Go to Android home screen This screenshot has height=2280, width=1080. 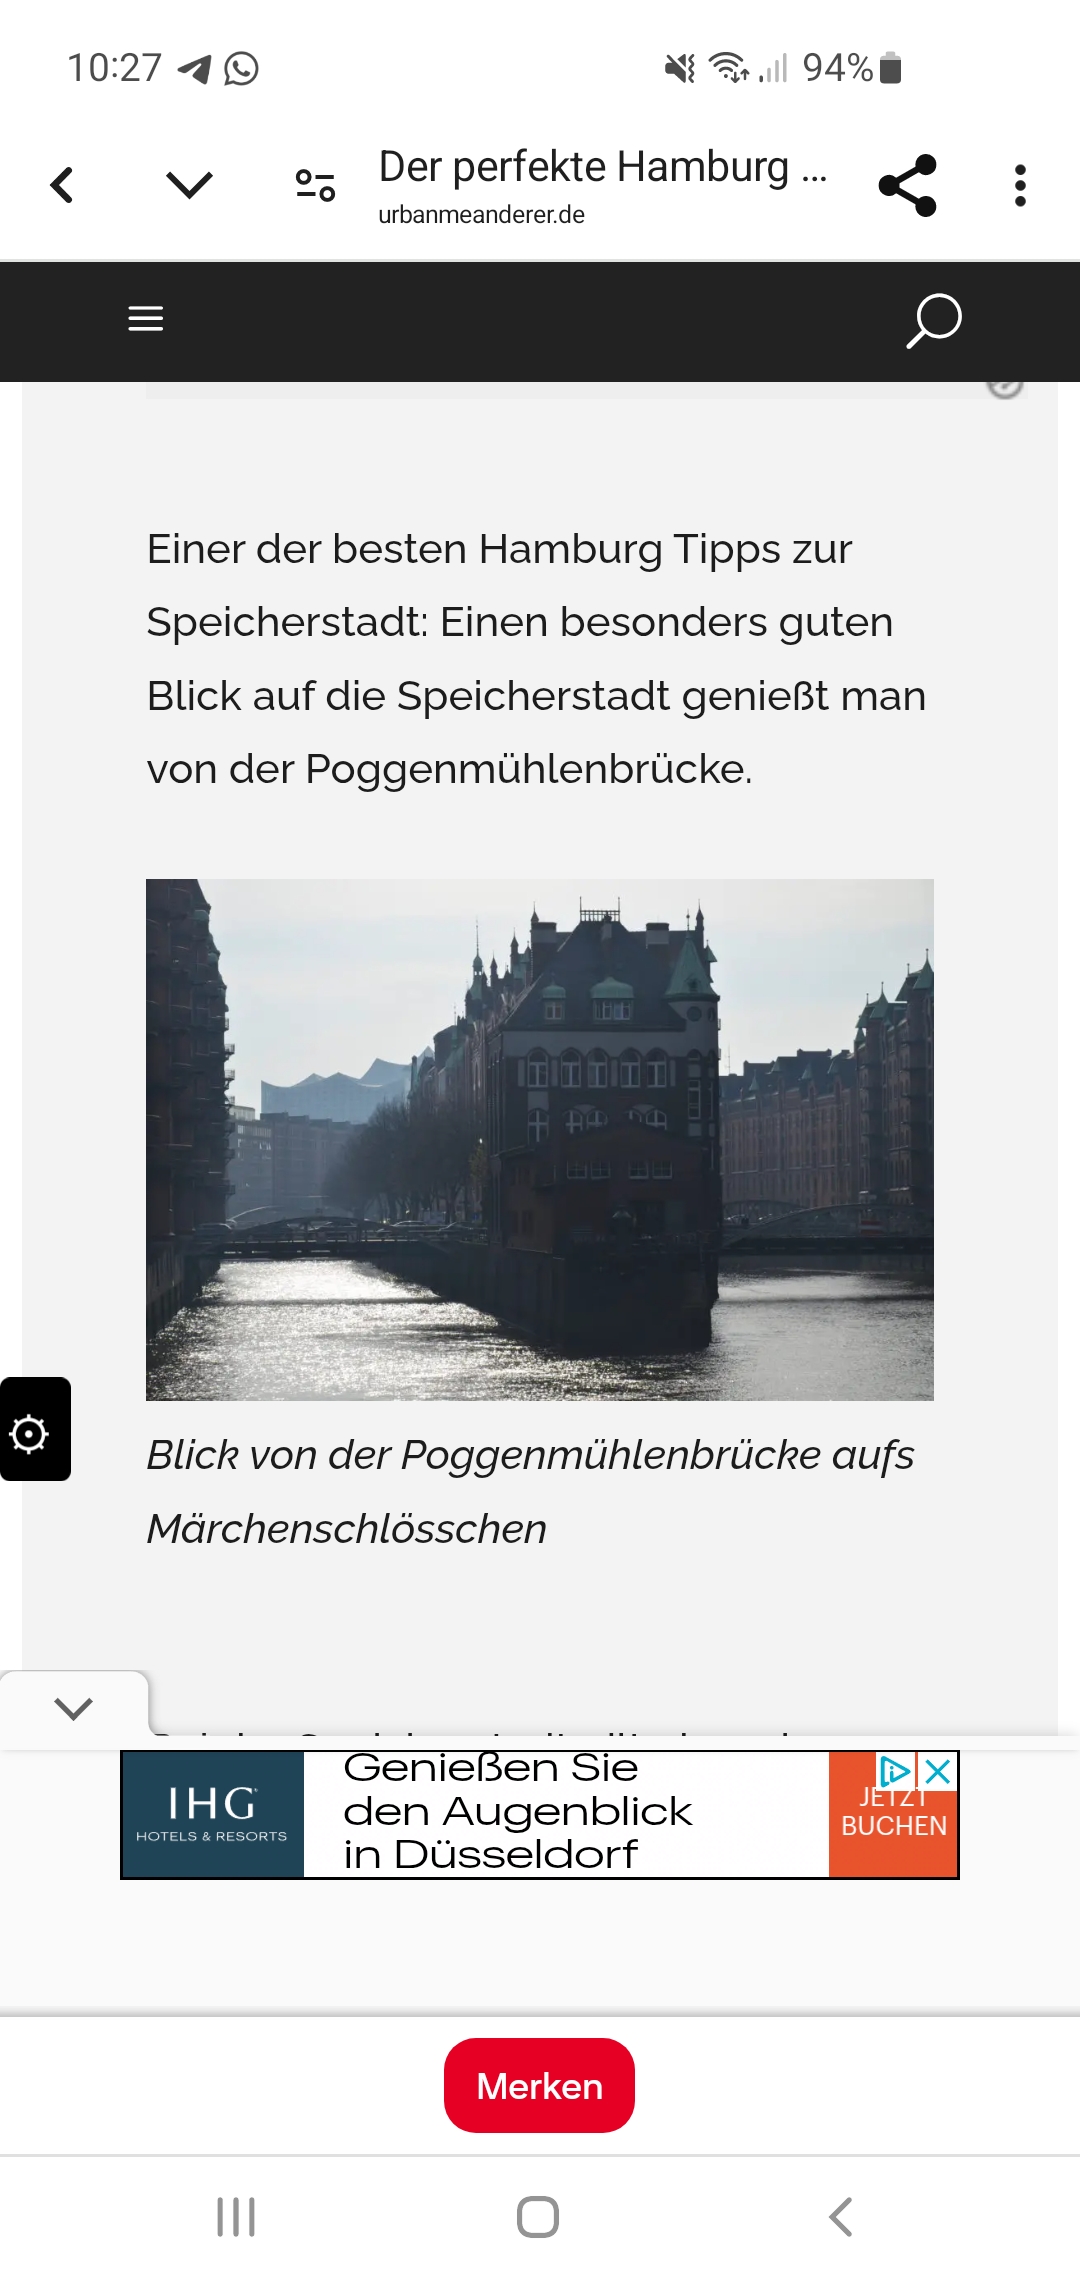[538, 2217]
